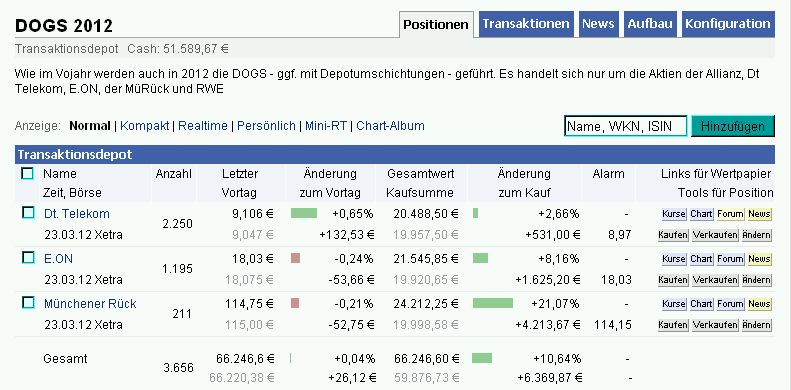Click Verkaufen for Münchener Rück
Screen dimensions: 791x390
pyautogui.click(x=715, y=325)
